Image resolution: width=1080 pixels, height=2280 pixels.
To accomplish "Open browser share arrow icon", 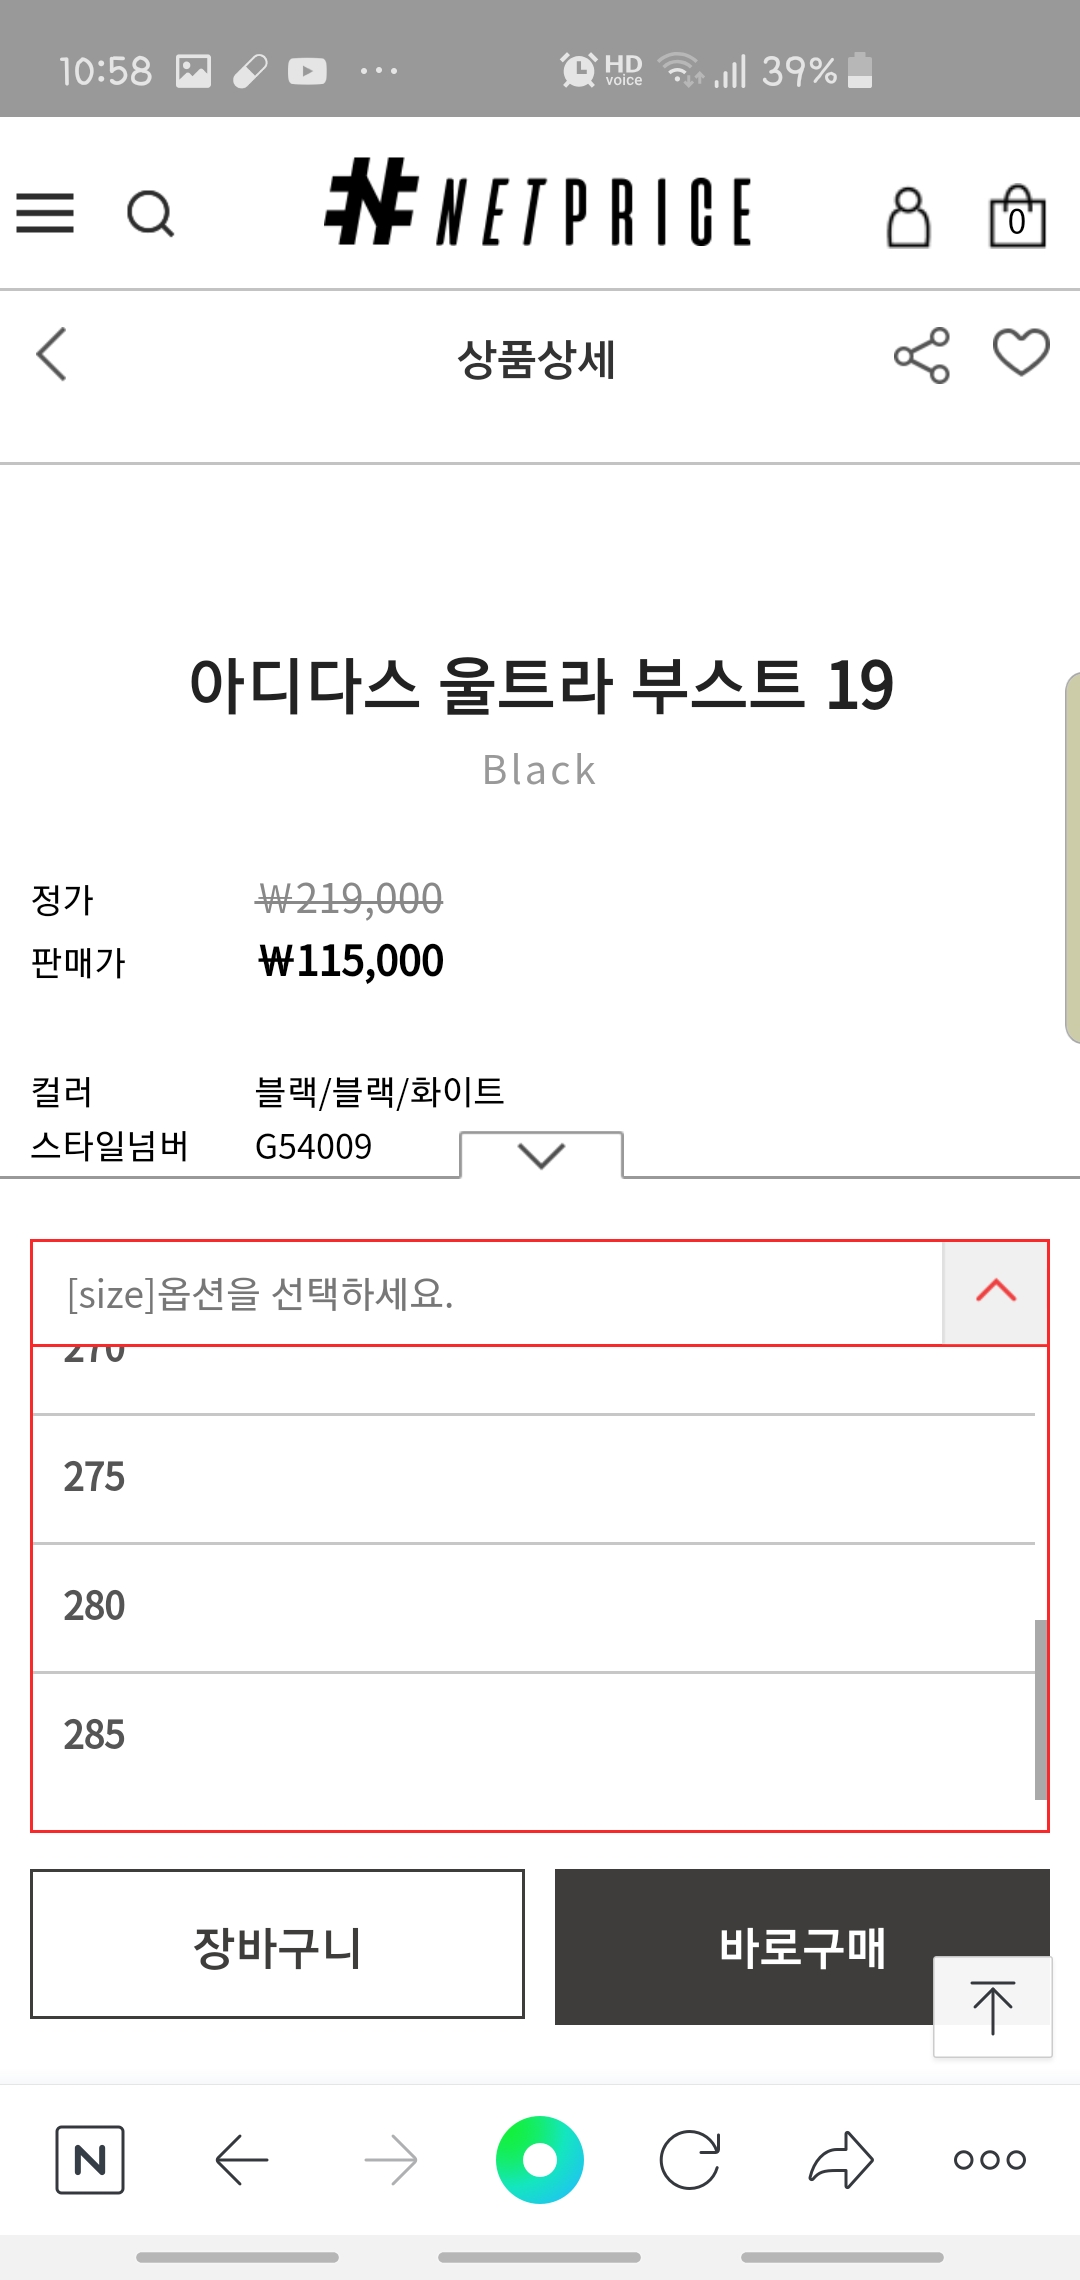I will [841, 2160].
